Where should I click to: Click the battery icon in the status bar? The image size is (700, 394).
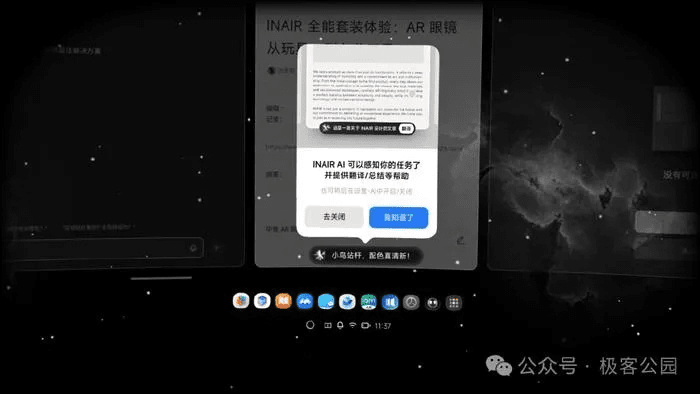(366, 325)
